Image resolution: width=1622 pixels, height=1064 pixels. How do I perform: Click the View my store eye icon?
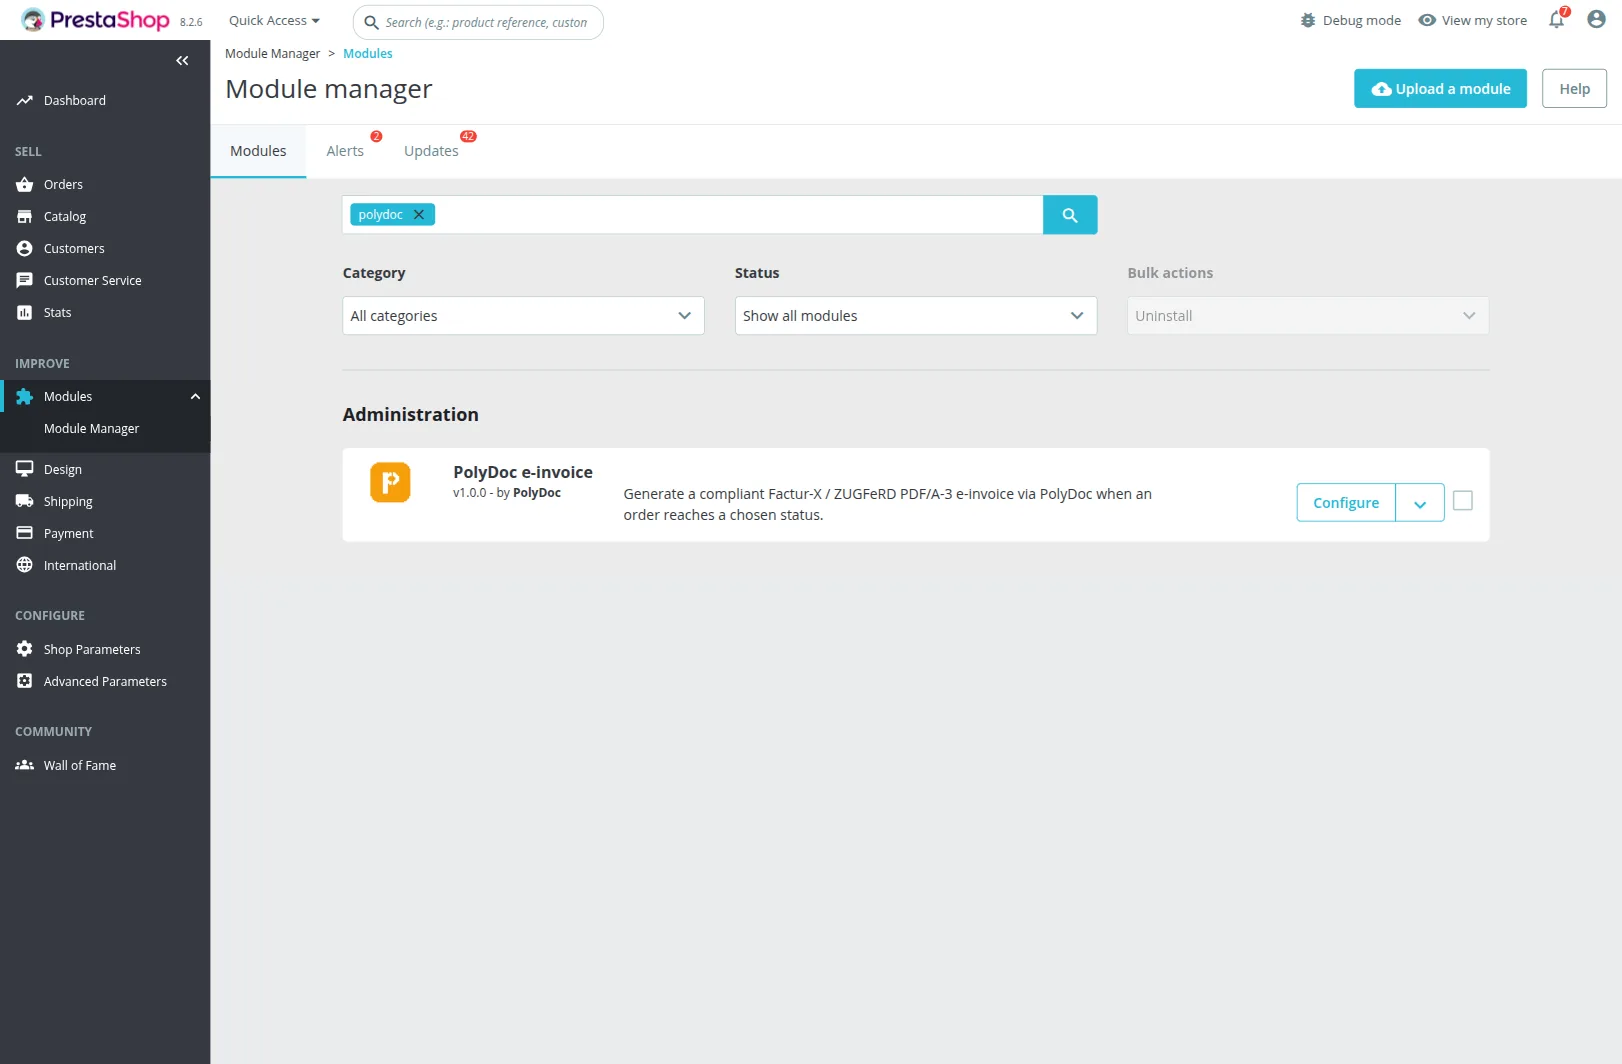(1427, 20)
